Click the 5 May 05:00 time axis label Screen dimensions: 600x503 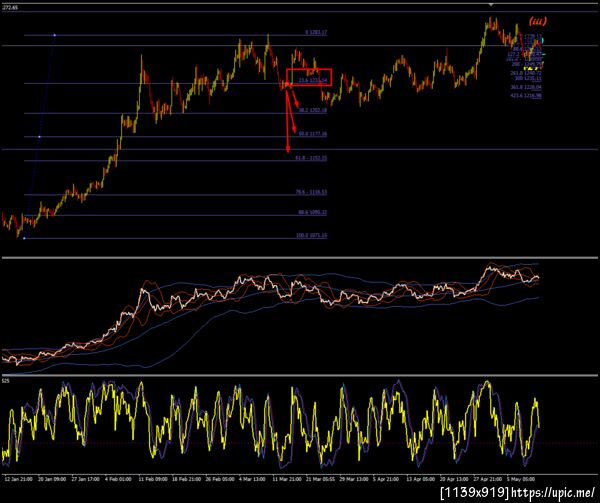[x=520, y=479]
